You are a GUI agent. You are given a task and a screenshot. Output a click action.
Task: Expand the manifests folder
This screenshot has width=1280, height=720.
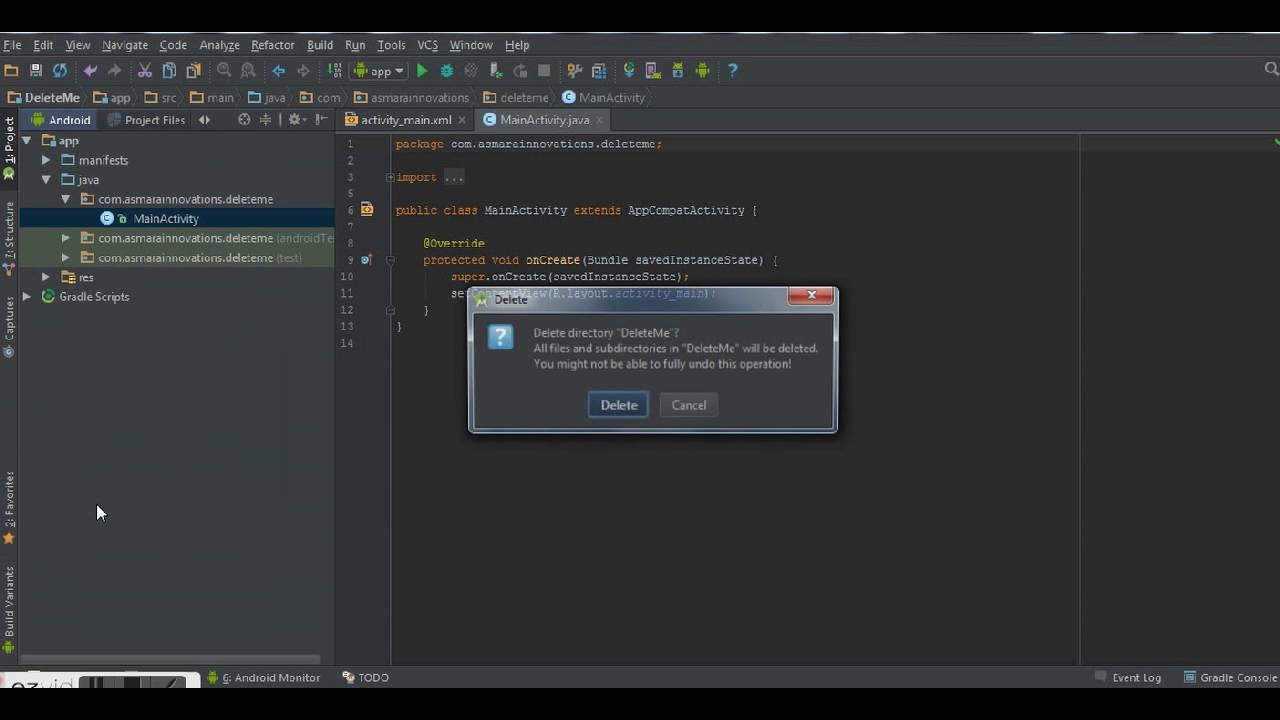[46, 160]
